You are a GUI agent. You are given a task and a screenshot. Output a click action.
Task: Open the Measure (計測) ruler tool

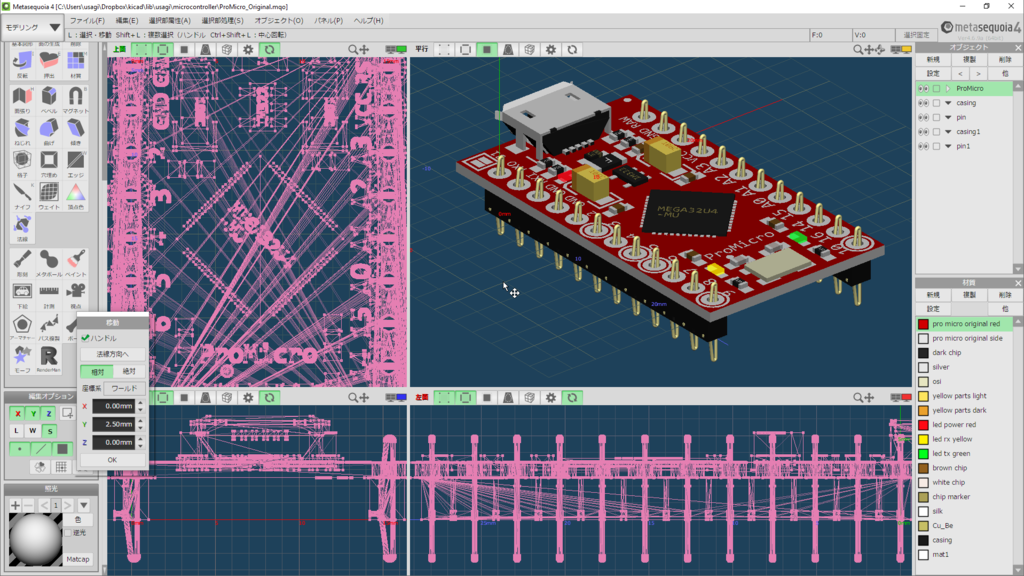tap(49, 295)
